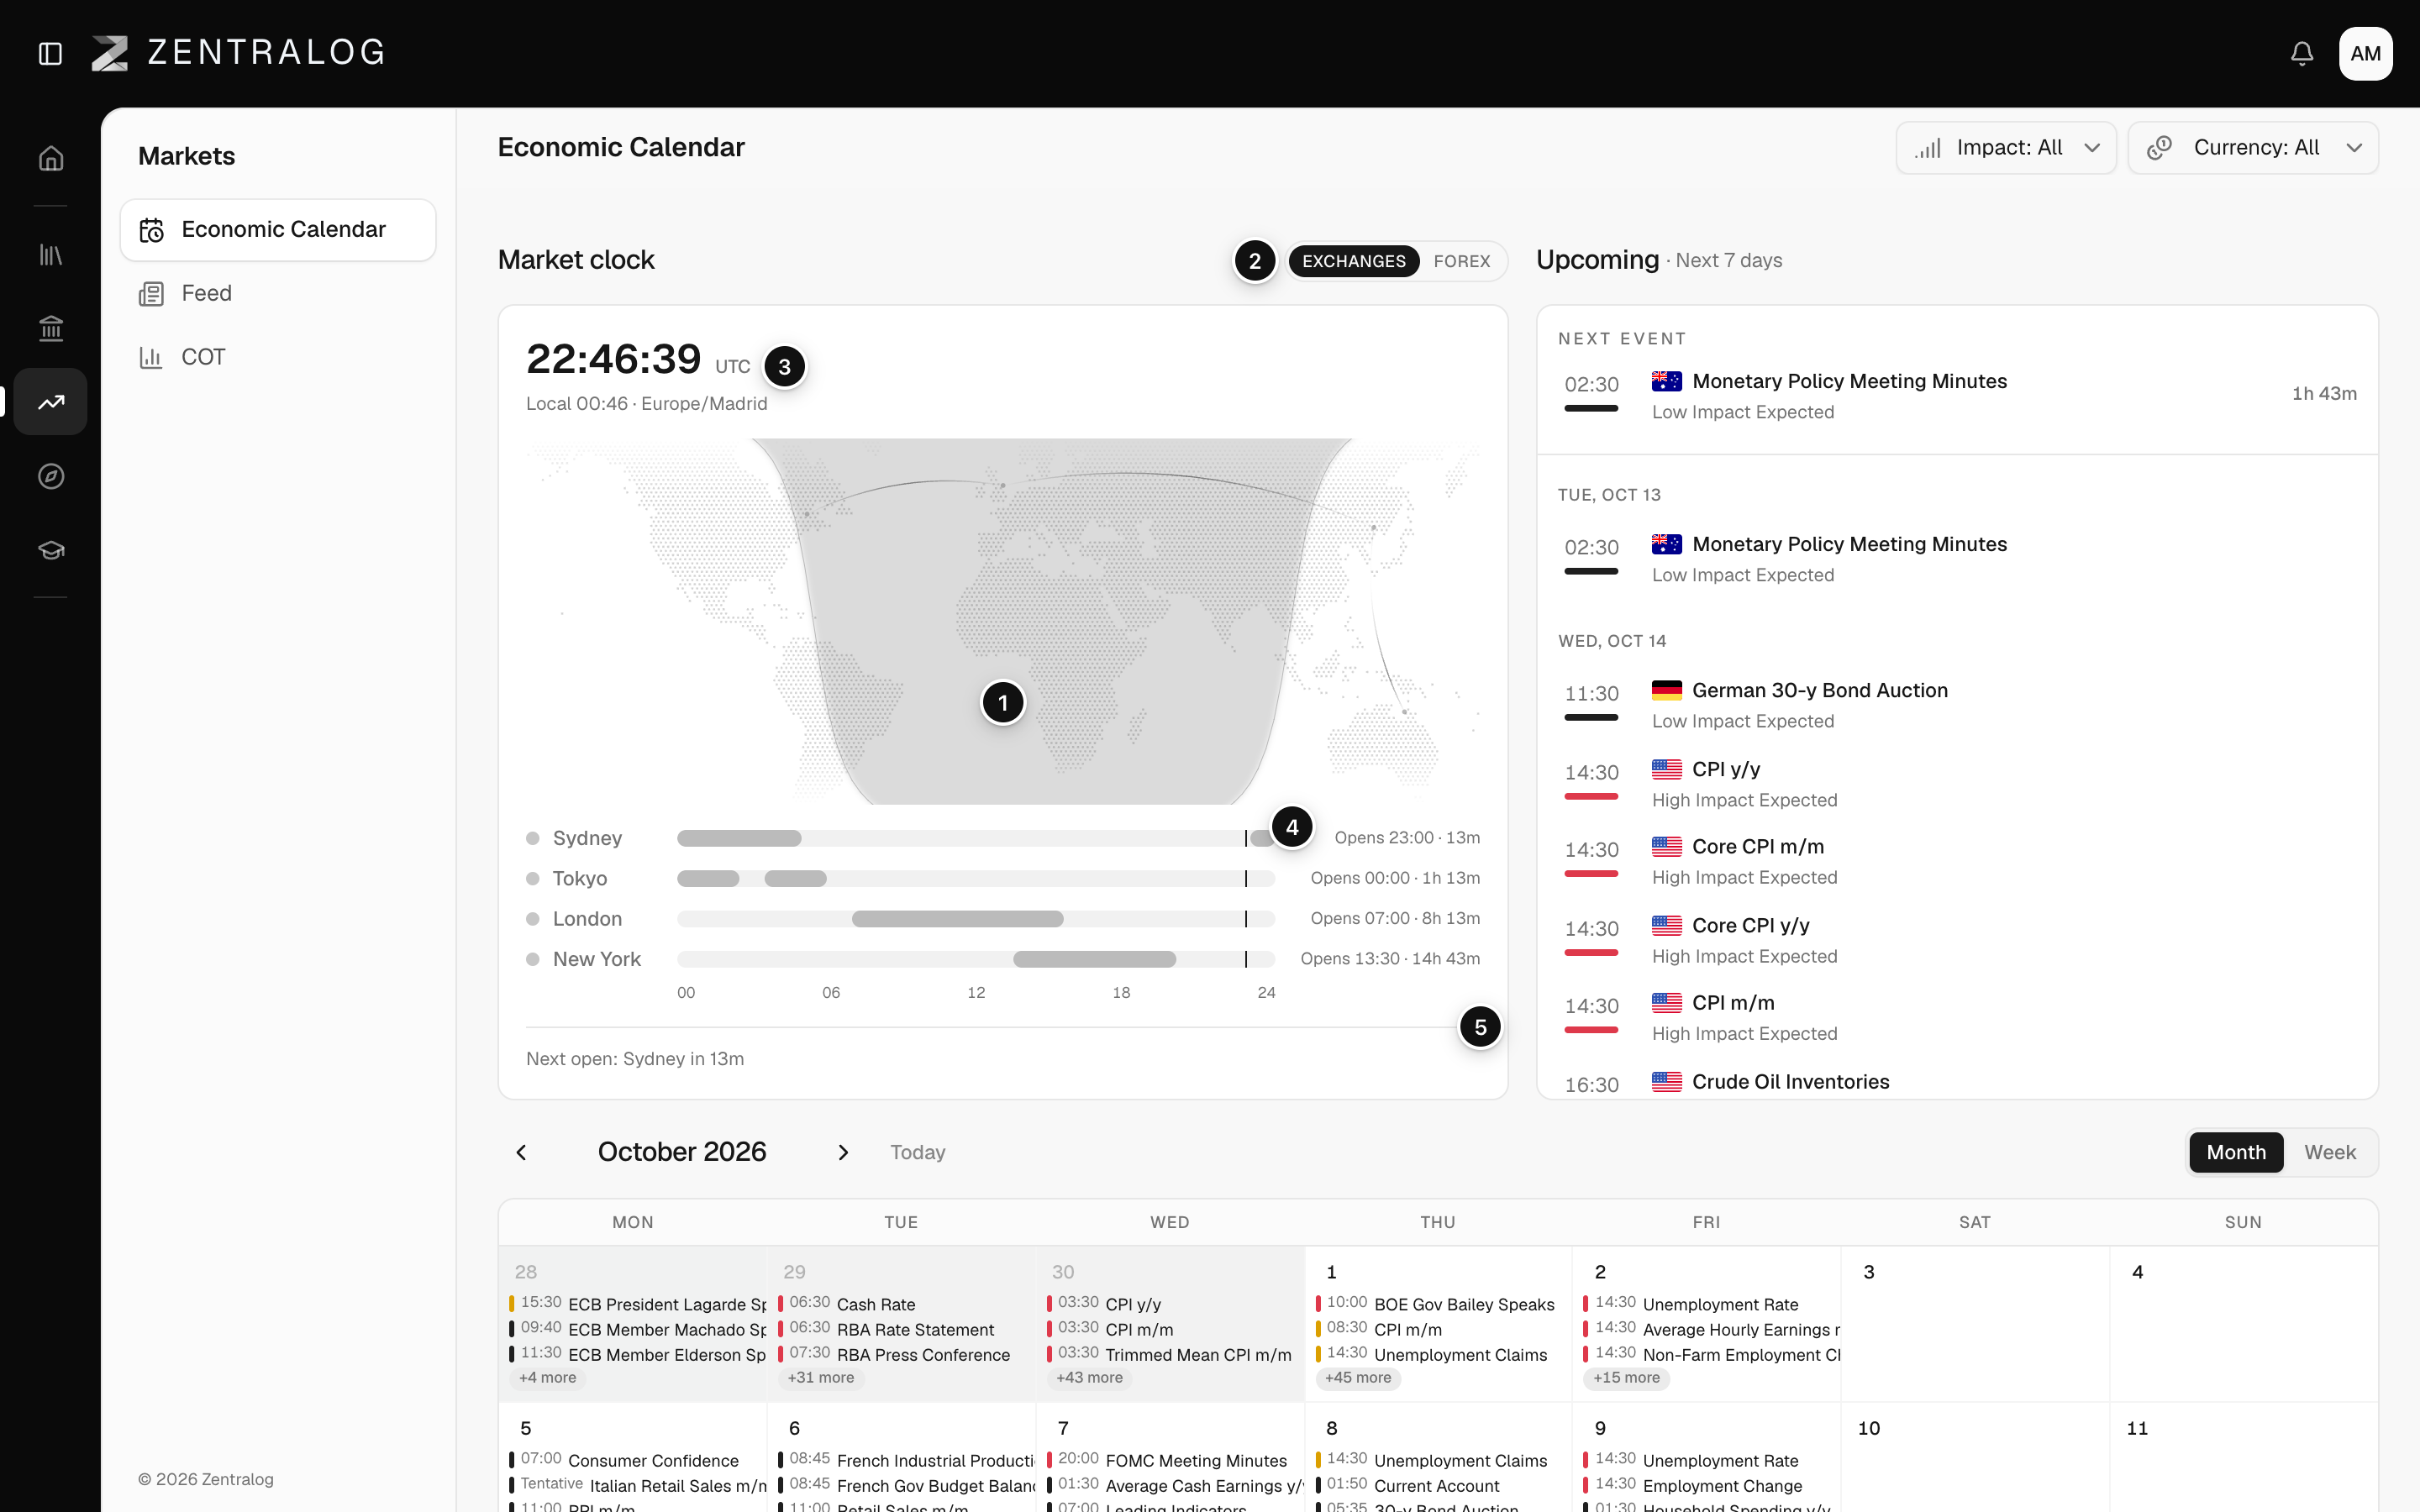Image resolution: width=2420 pixels, height=1512 pixels.
Task: Expand +45 more on October 1
Action: [1358, 1378]
